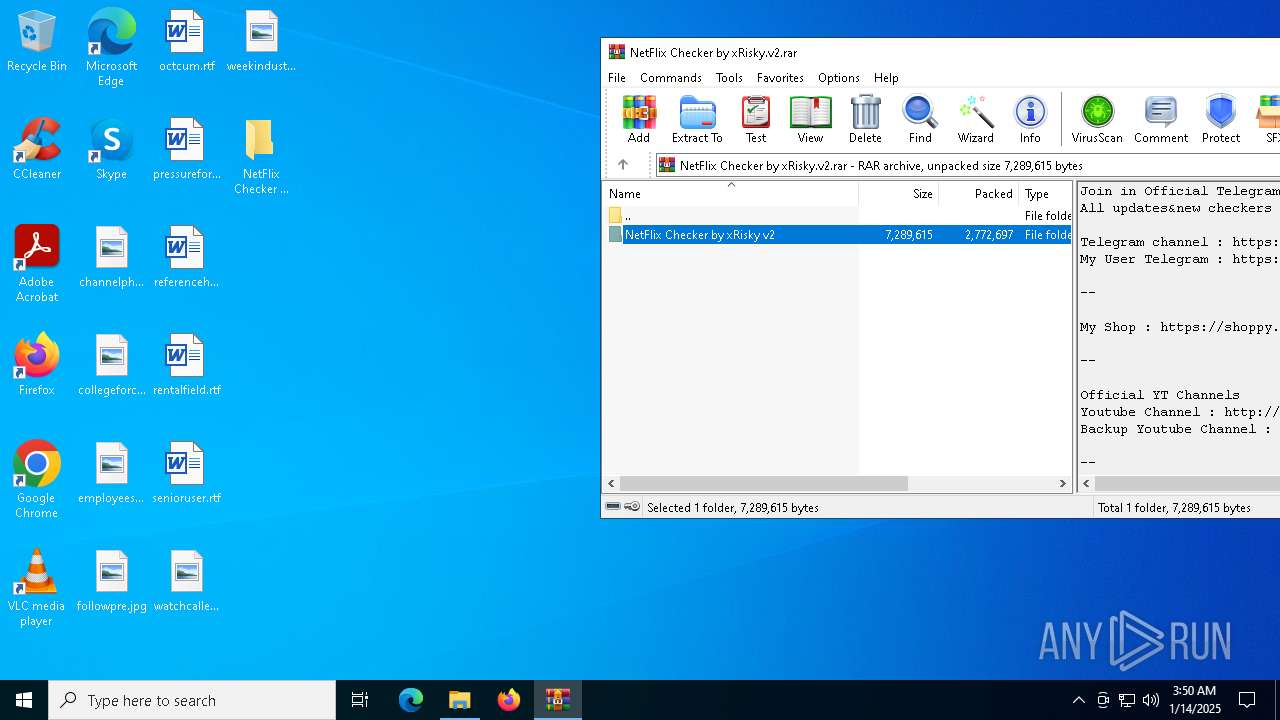Click the comment pane's left scroll arrow
The image size is (1280, 720).
pyautogui.click(x=1087, y=483)
